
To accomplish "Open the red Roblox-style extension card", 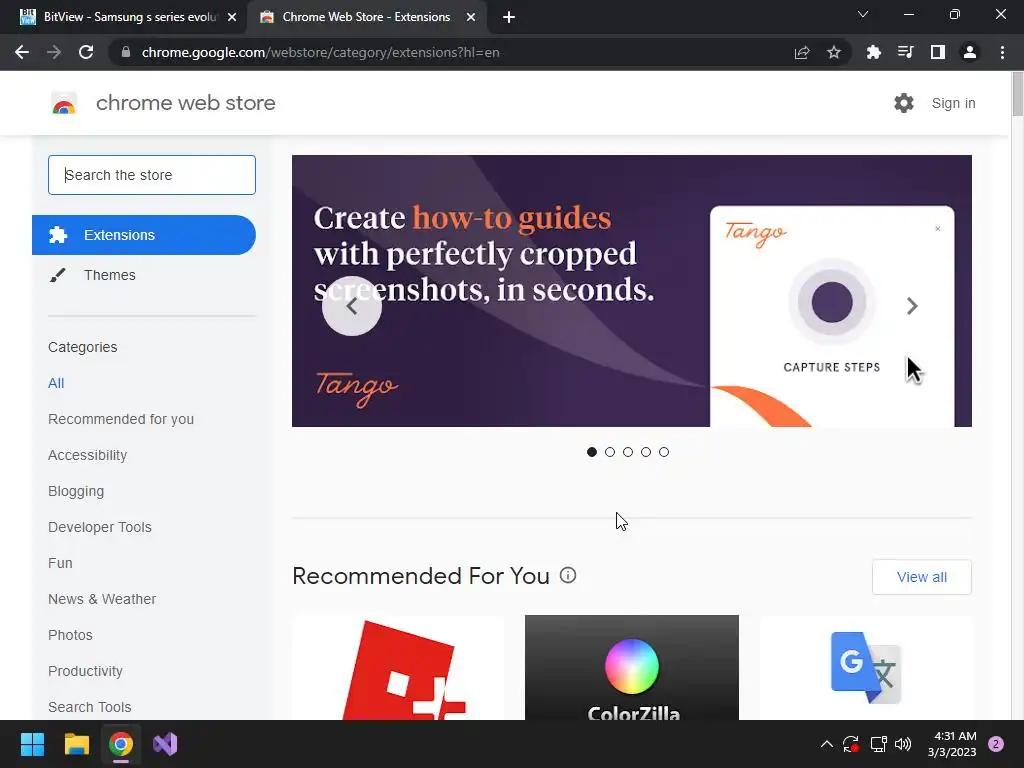I will (x=398, y=667).
